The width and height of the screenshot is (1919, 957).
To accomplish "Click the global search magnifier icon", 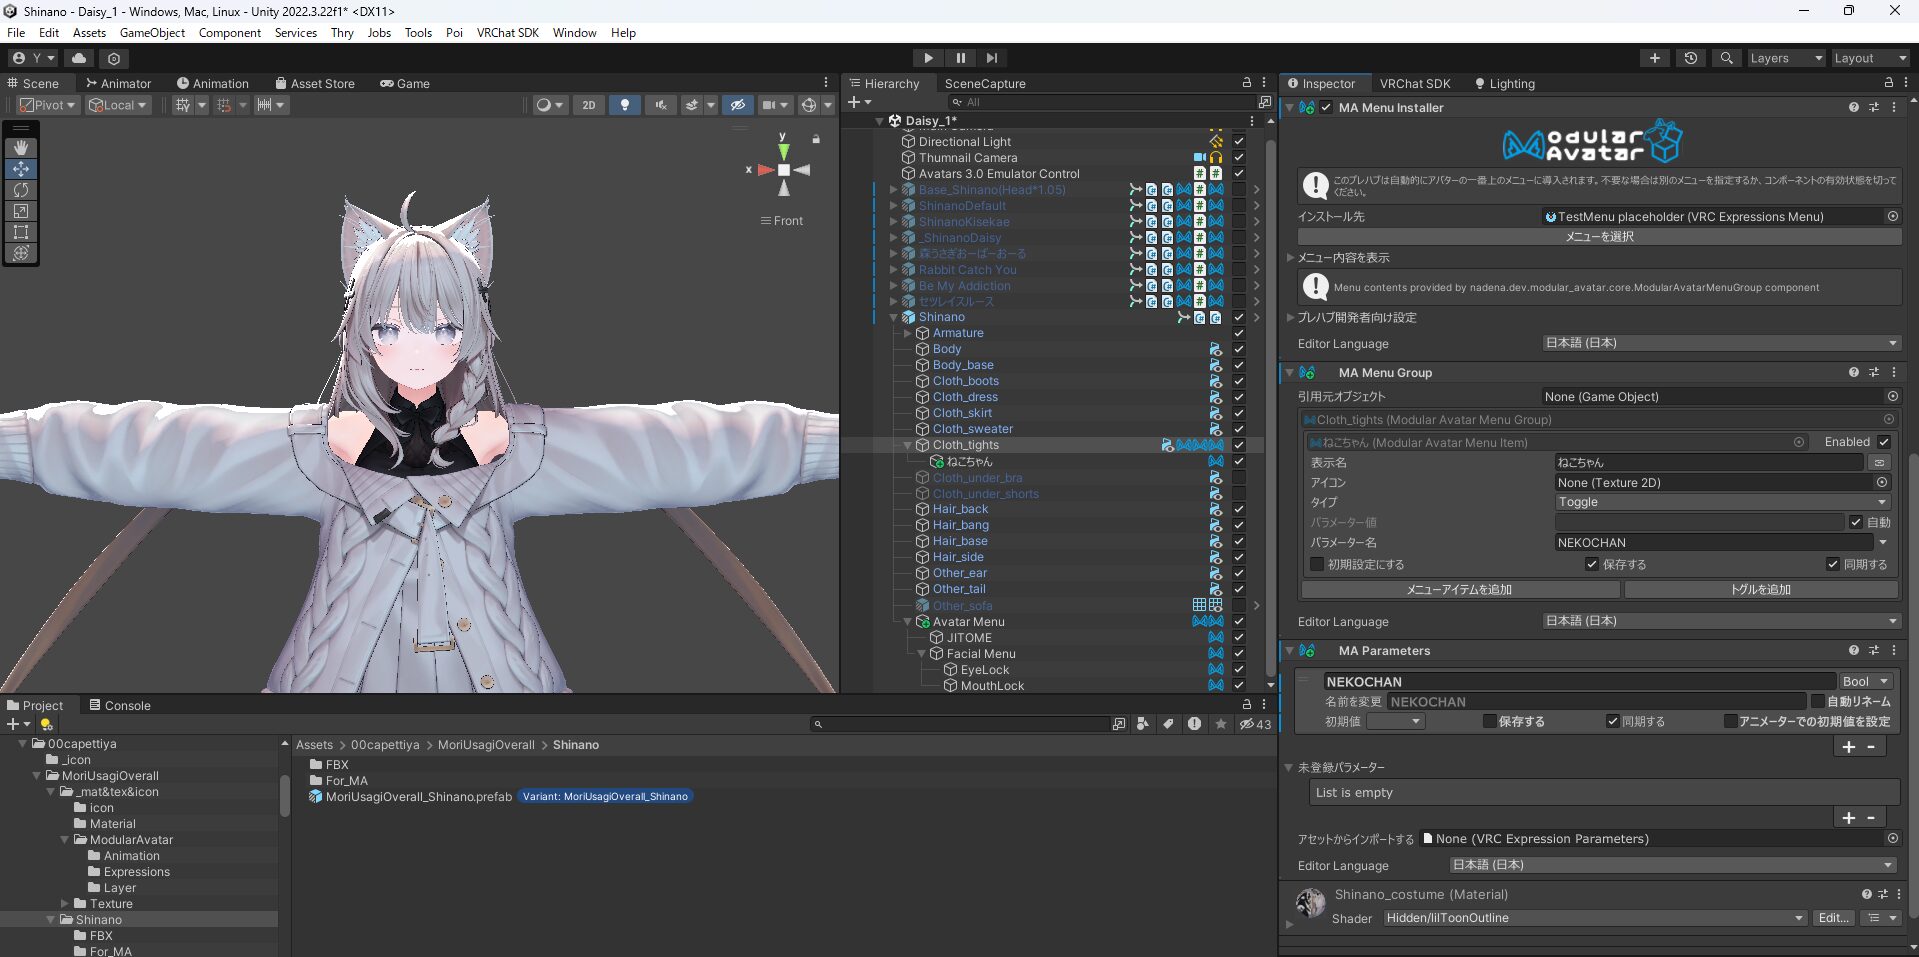I will point(1727,58).
